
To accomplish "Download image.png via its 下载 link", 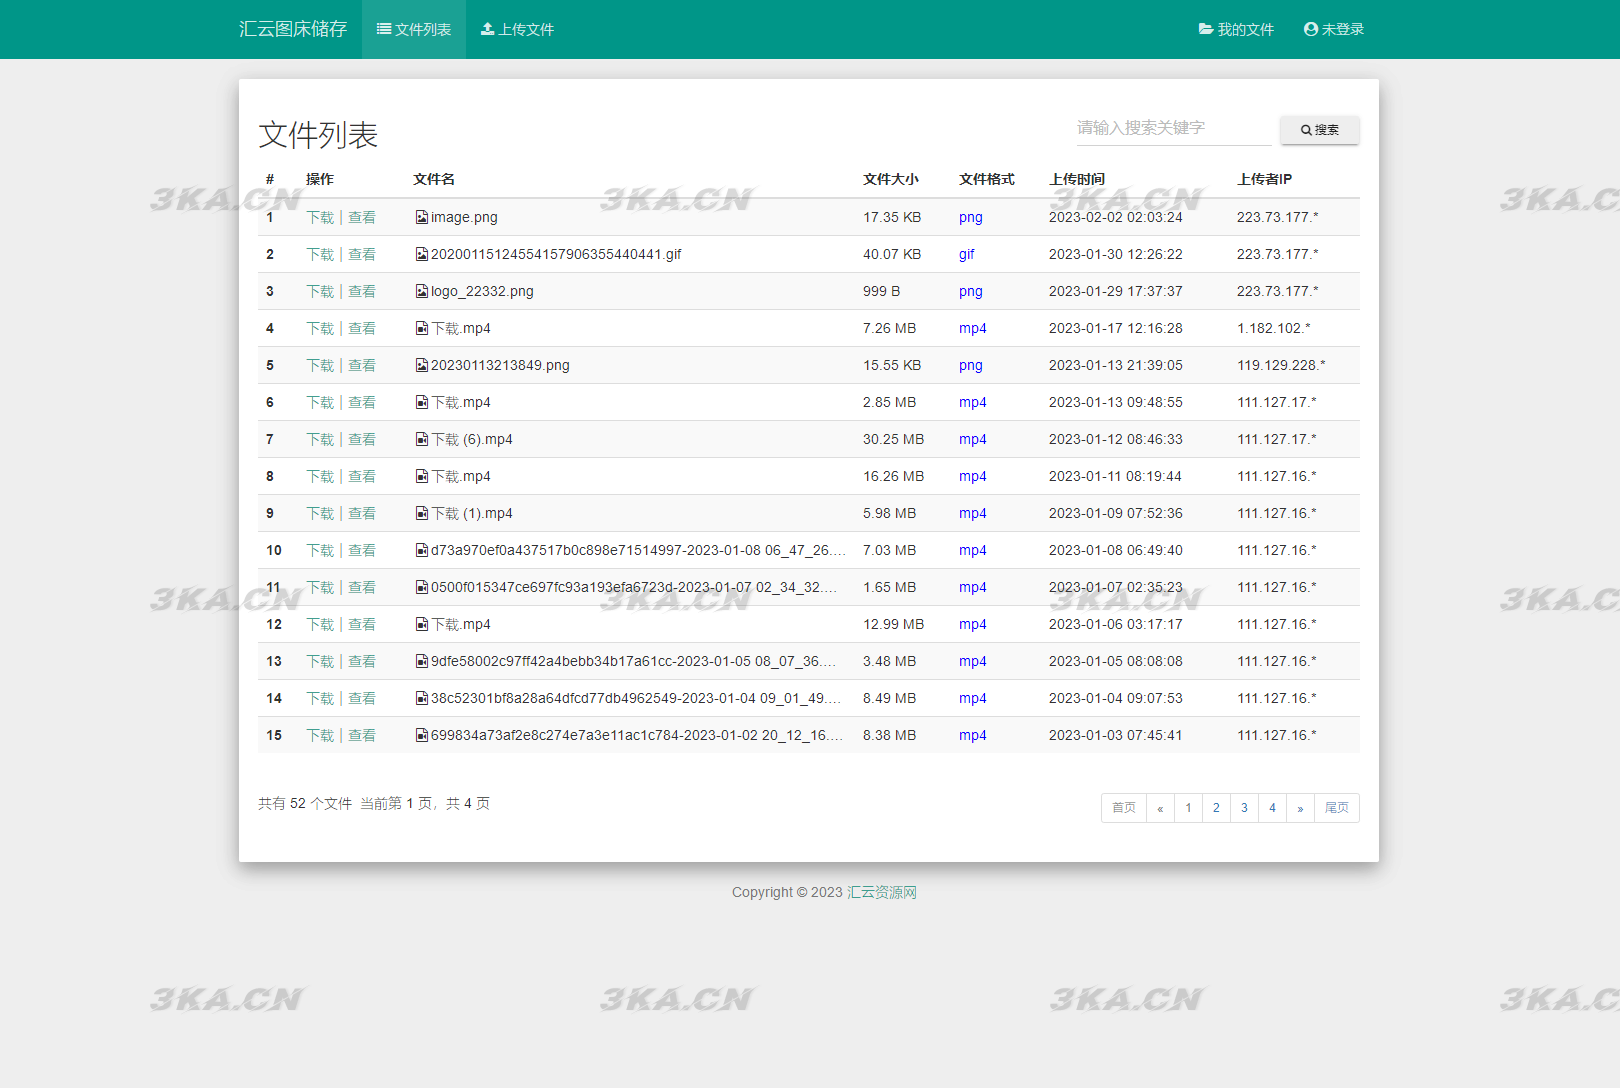I will pos(320,217).
